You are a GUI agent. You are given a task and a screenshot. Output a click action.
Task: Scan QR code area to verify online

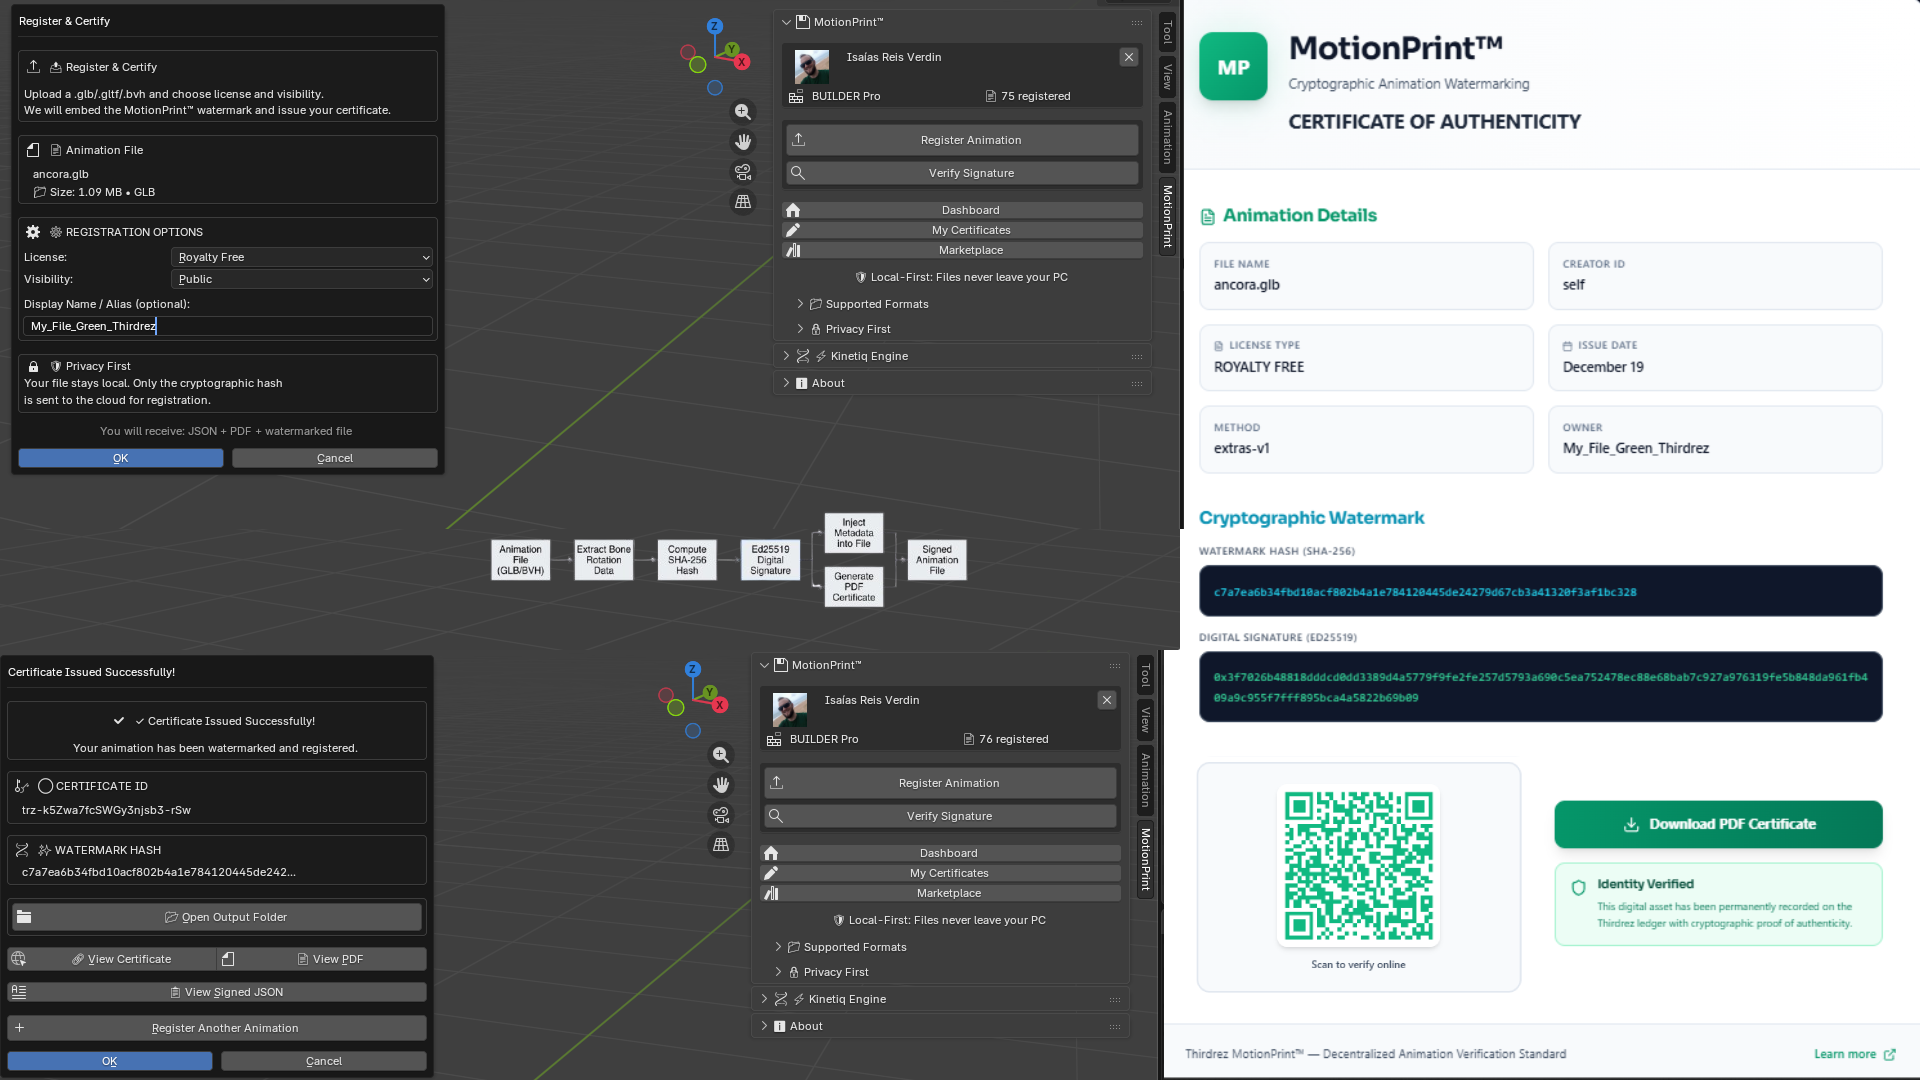point(1358,865)
